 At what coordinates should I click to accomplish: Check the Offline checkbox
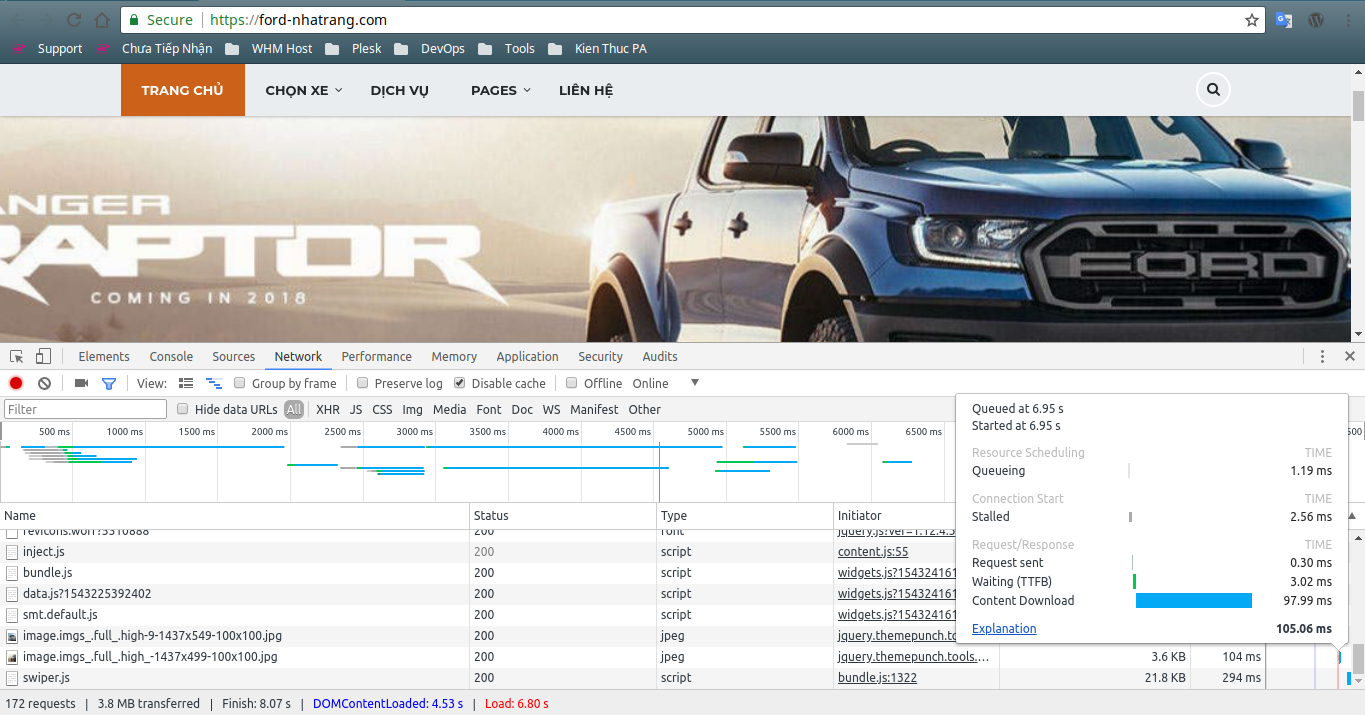coord(572,383)
